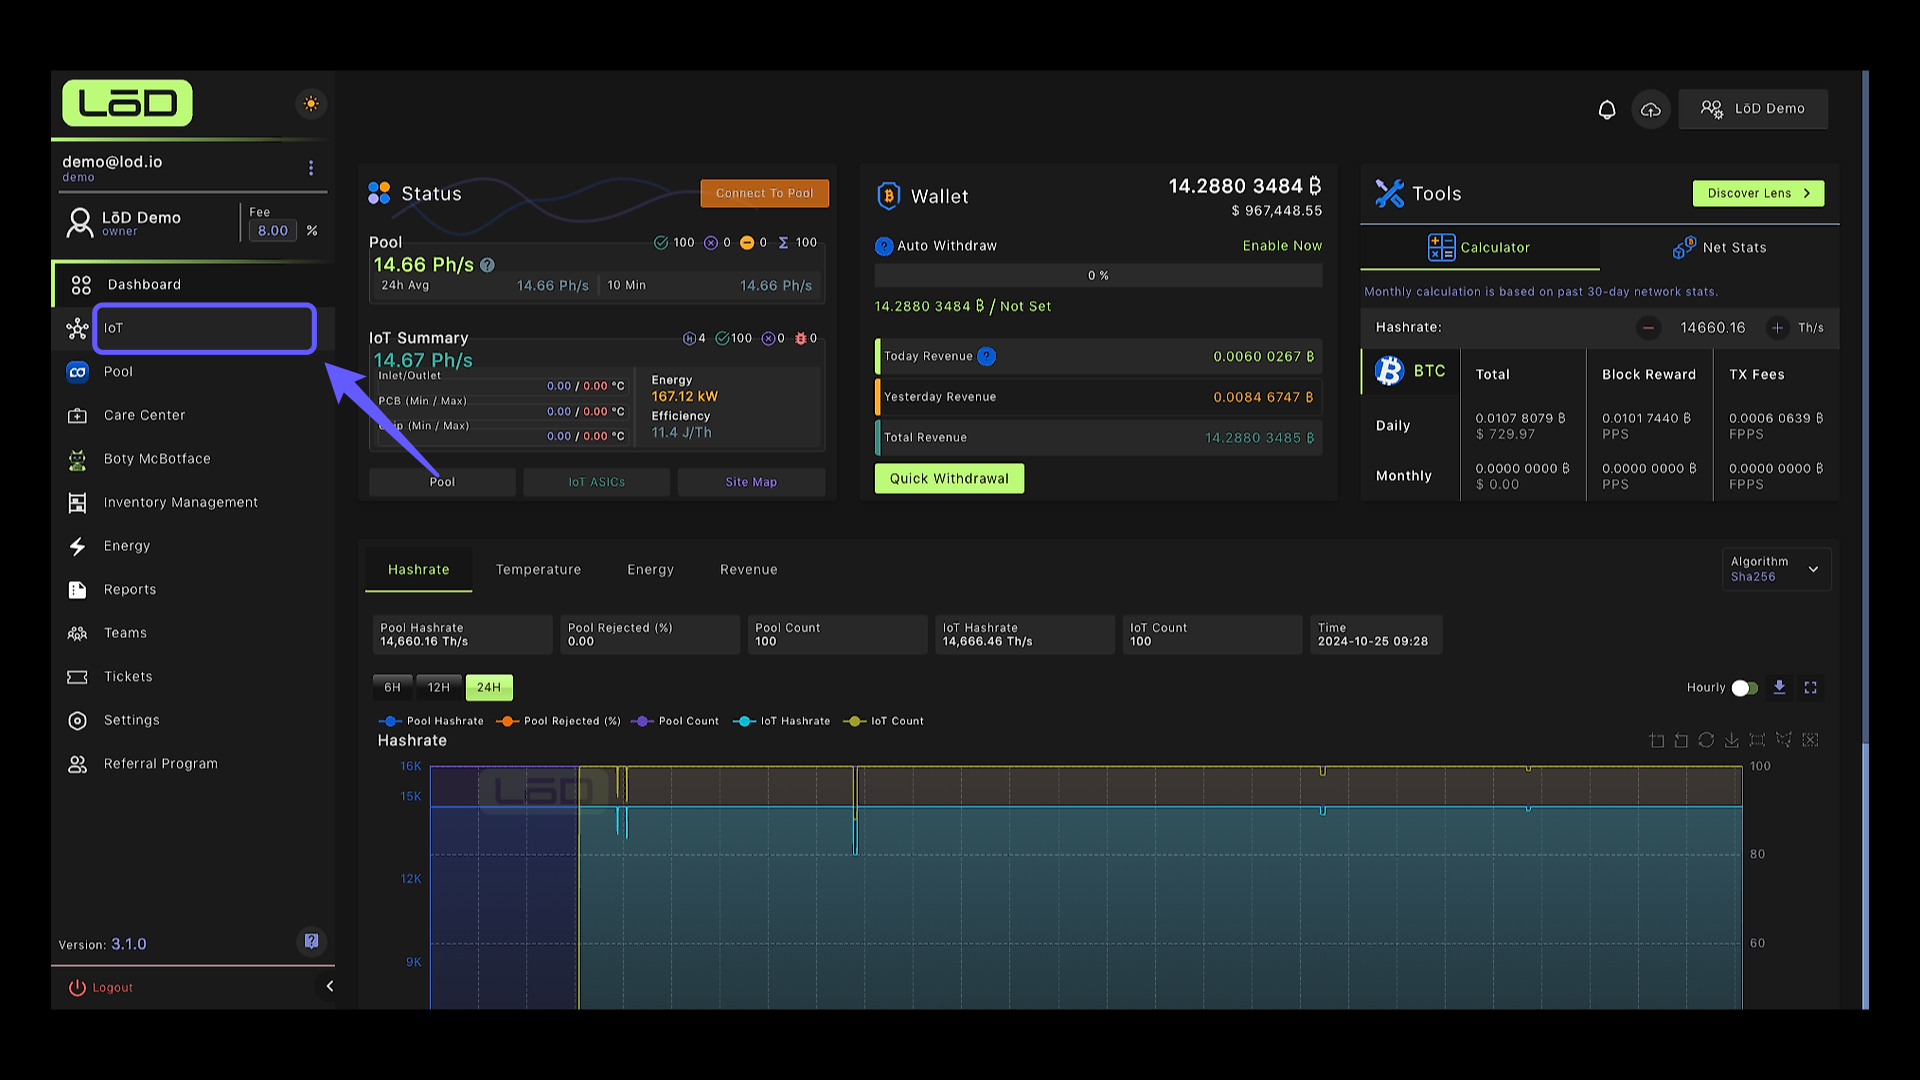
Task: Select the IoT ASICs button
Action: (596, 482)
